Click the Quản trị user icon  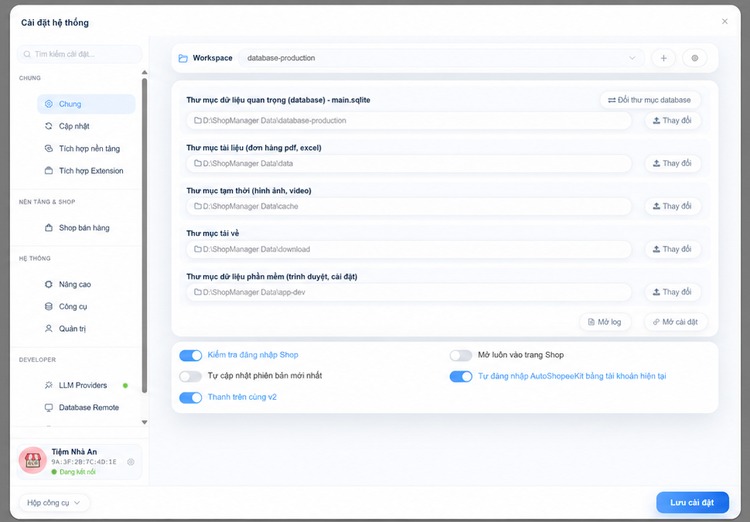(48, 329)
